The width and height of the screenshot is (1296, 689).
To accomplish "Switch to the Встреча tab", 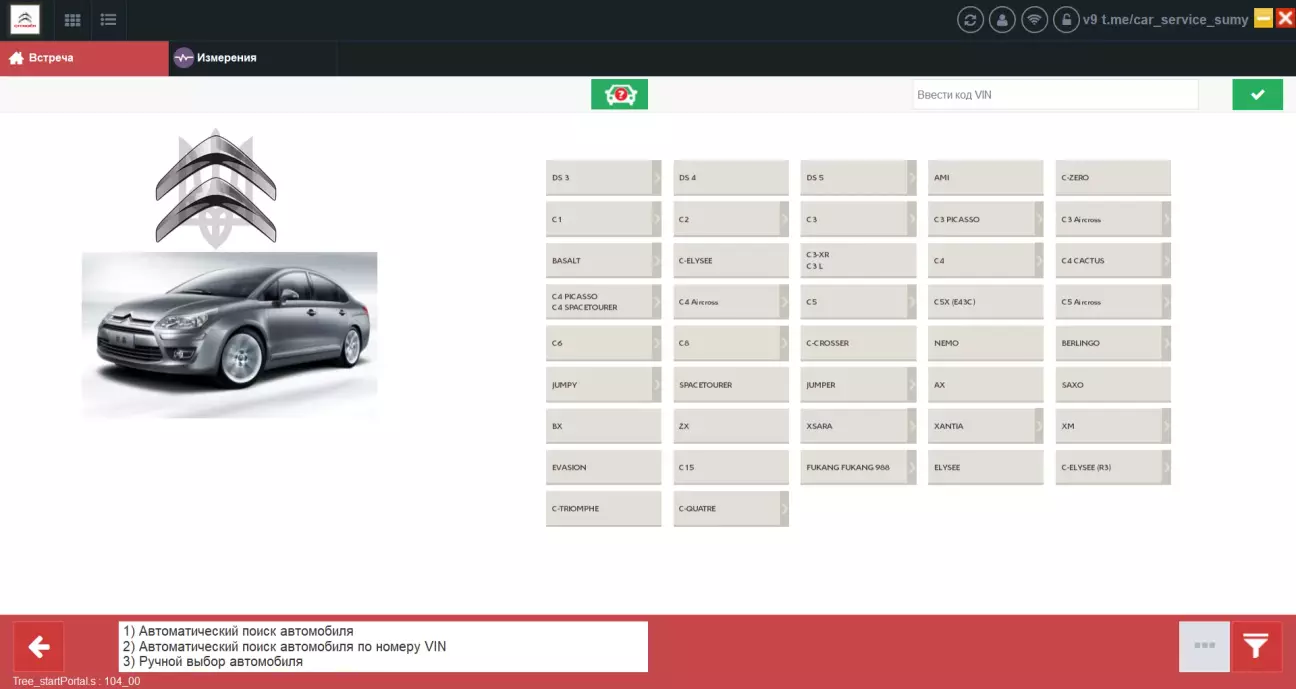I will click(84, 58).
